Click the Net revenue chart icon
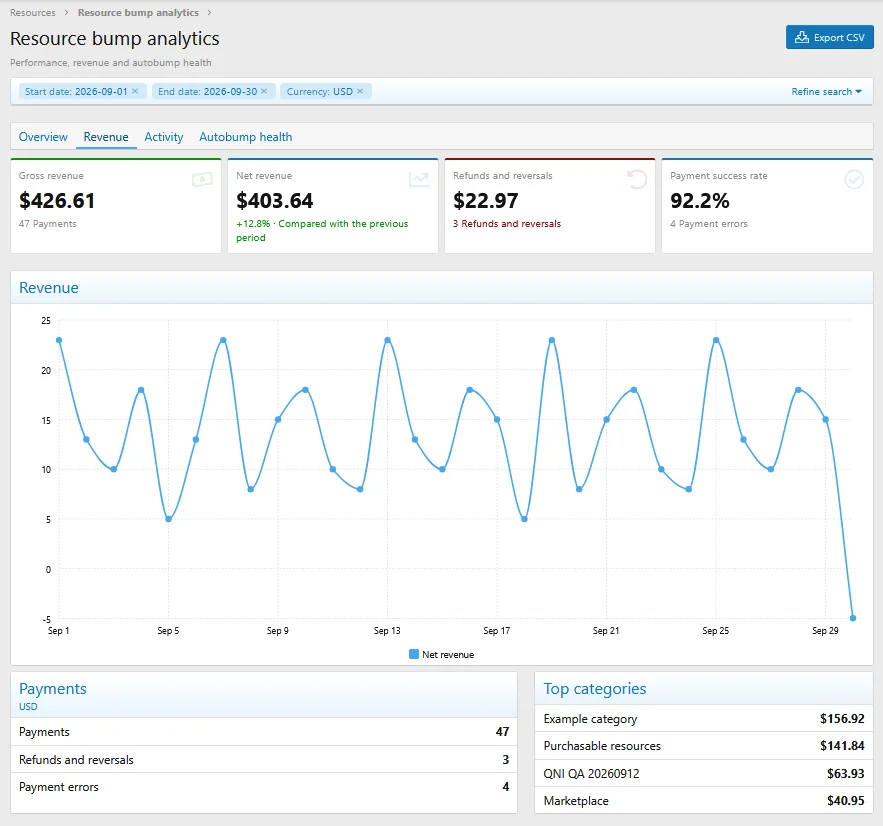883x826 pixels. (x=419, y=180)
